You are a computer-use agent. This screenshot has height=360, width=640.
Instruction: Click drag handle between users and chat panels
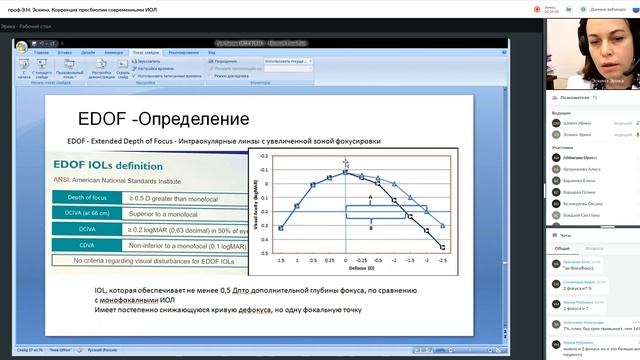[x=607, y=227]
